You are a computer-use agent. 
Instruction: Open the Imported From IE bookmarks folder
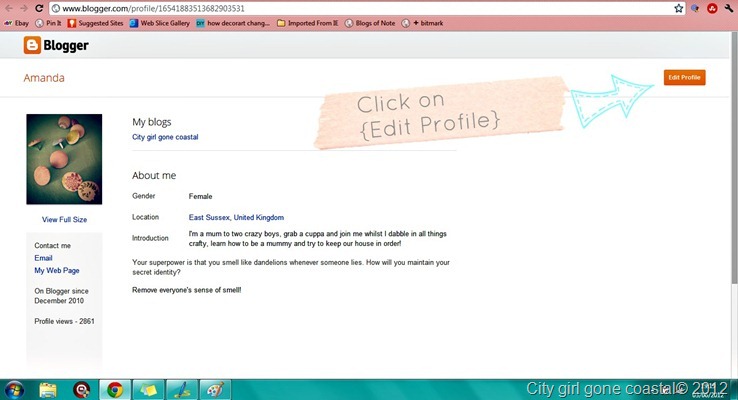307,23
